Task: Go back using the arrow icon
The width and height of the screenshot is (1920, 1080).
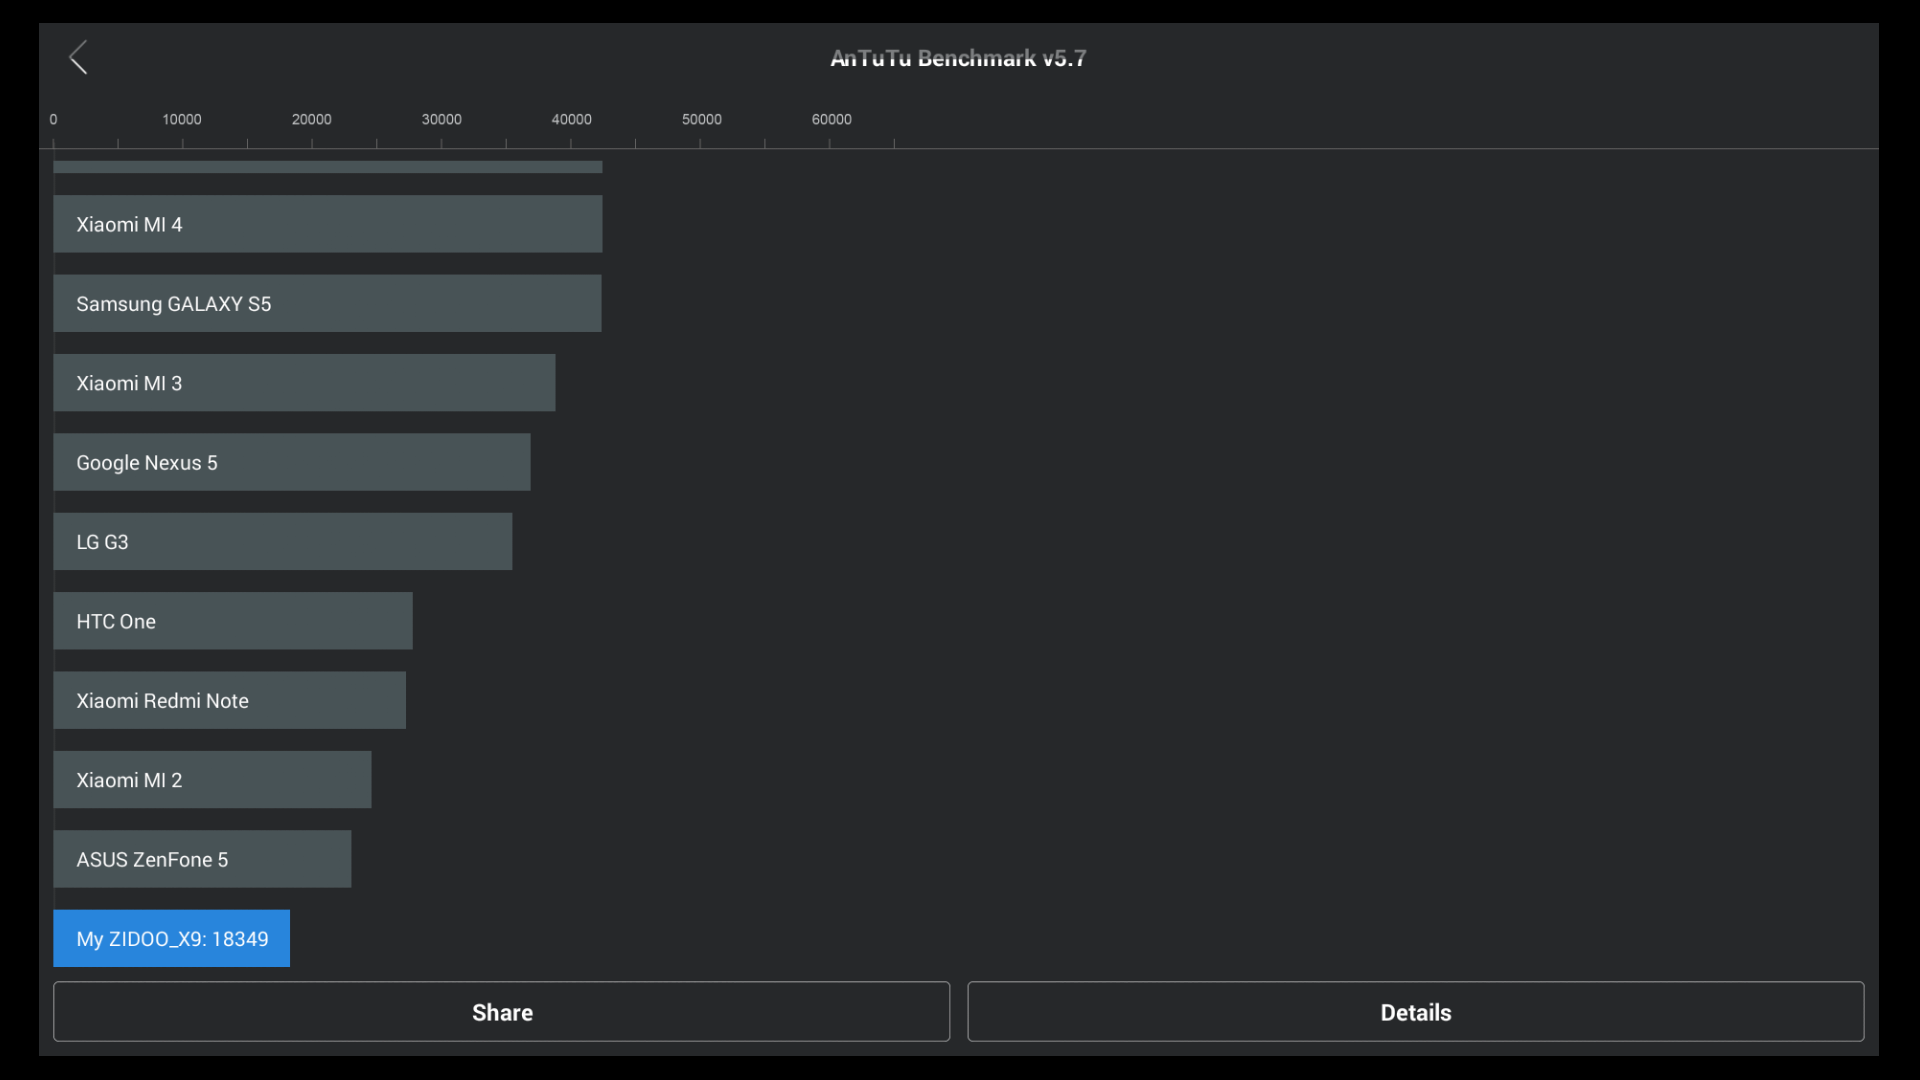Action: click(78, 58)
